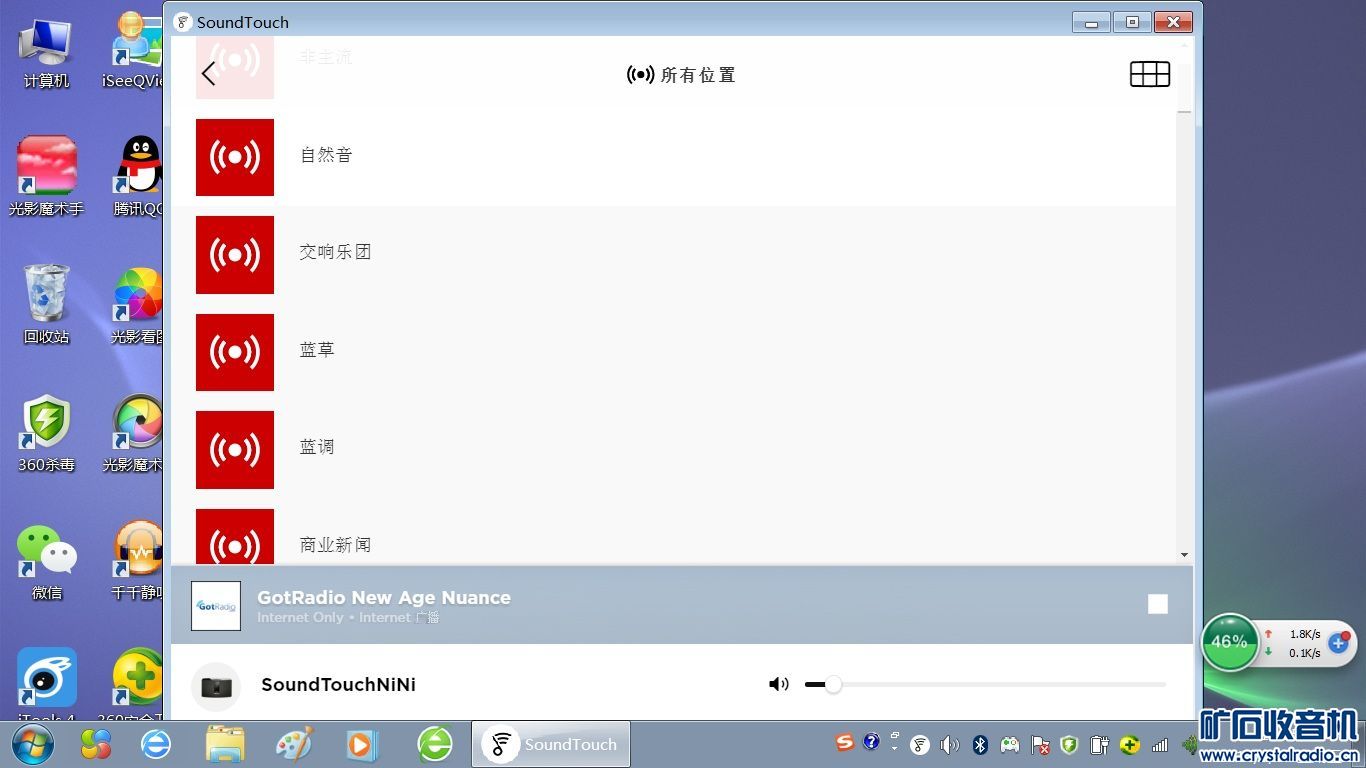Go back using the left arrow
This screenshot has height=768, width=1366.
tap(208, 74)
